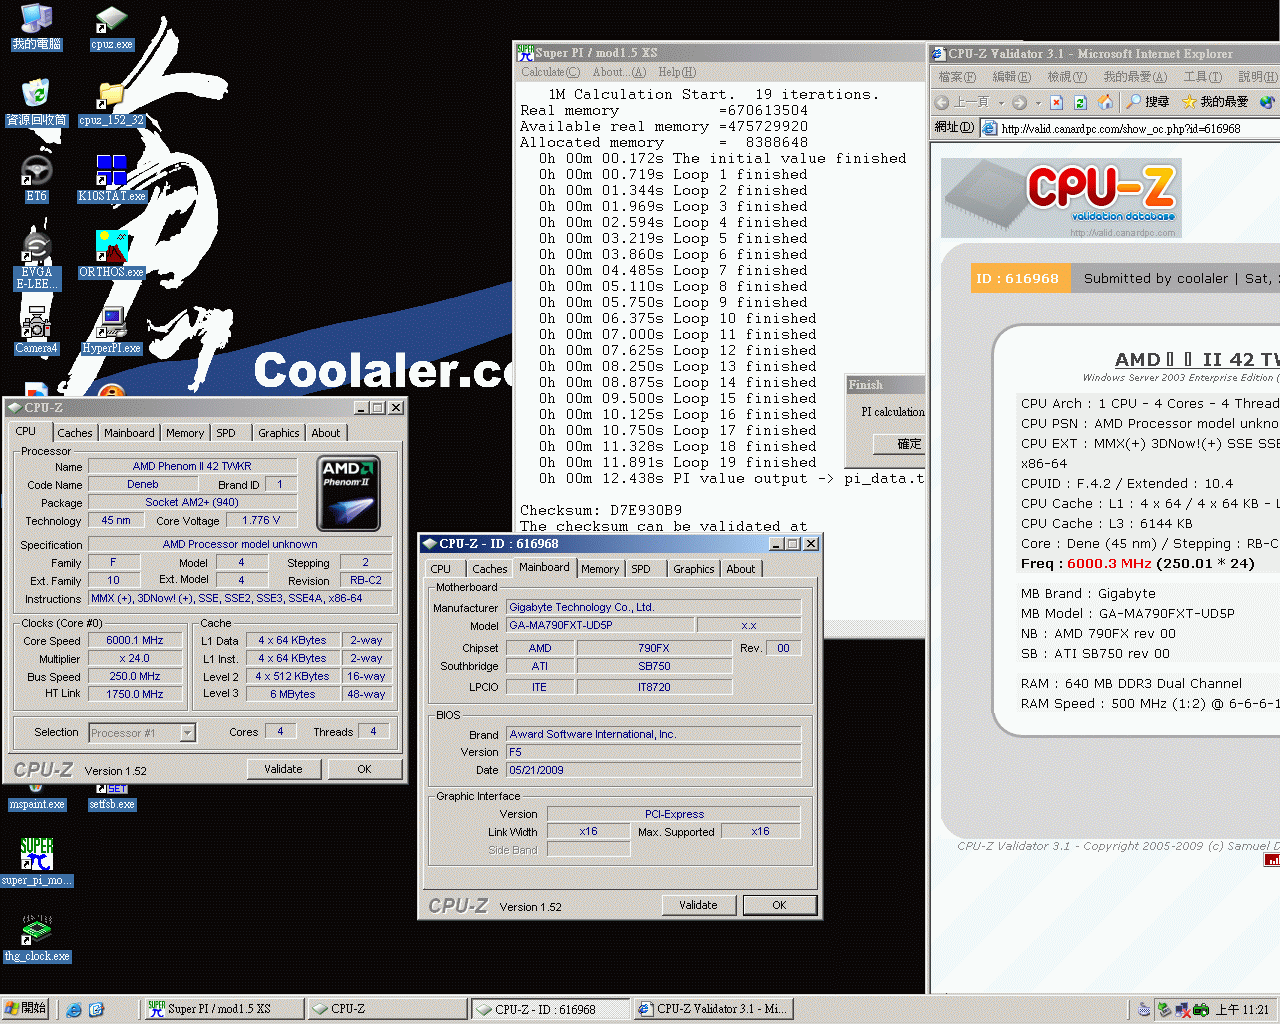
Task: Click the IE Home icon
Action: 1105,102
